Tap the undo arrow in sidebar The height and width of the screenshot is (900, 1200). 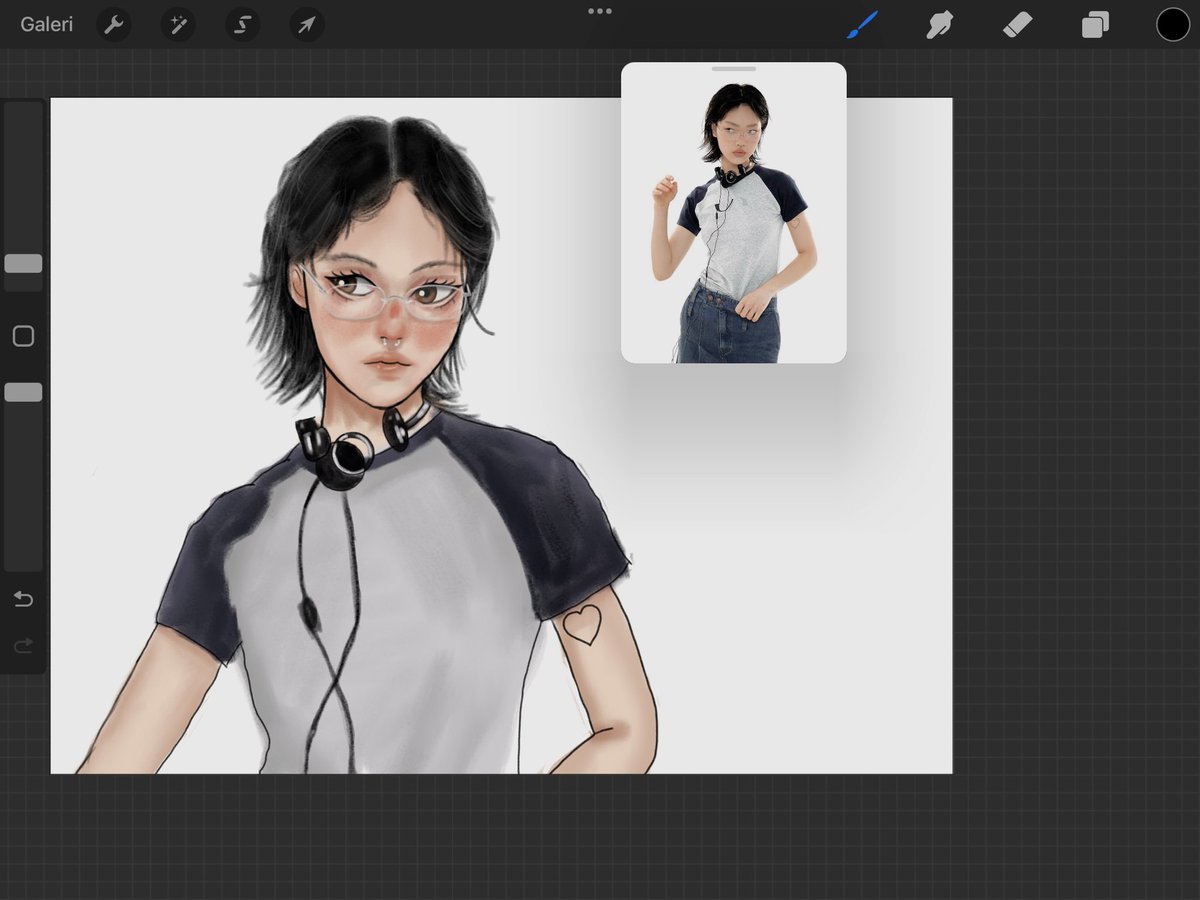[x=23, y=599]
